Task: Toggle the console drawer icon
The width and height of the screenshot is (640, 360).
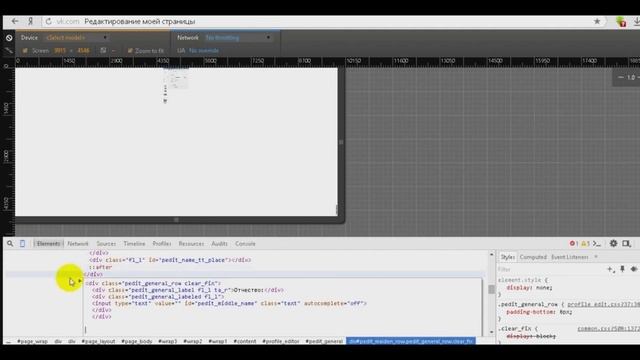Action: click(597, 244)
